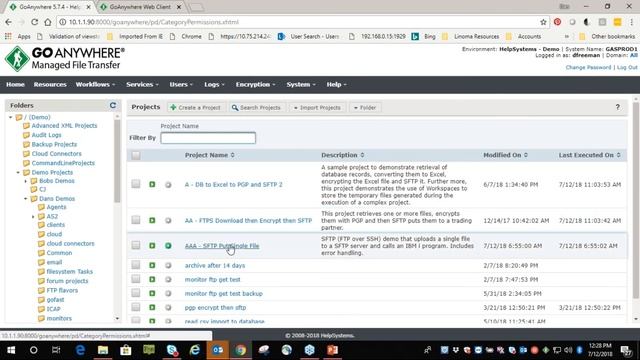Open Windows Start menu
Viewport: 640px width, 360px height.
11,350
